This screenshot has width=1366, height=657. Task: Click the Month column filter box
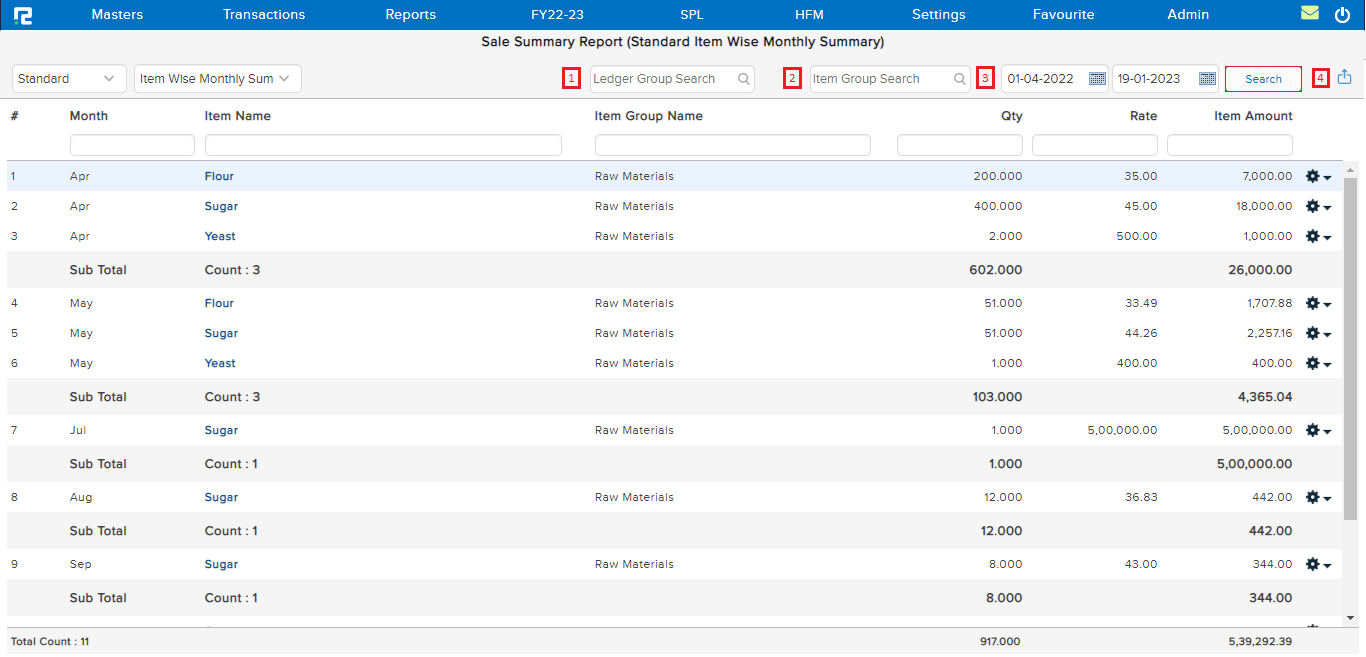click(131, 144)
